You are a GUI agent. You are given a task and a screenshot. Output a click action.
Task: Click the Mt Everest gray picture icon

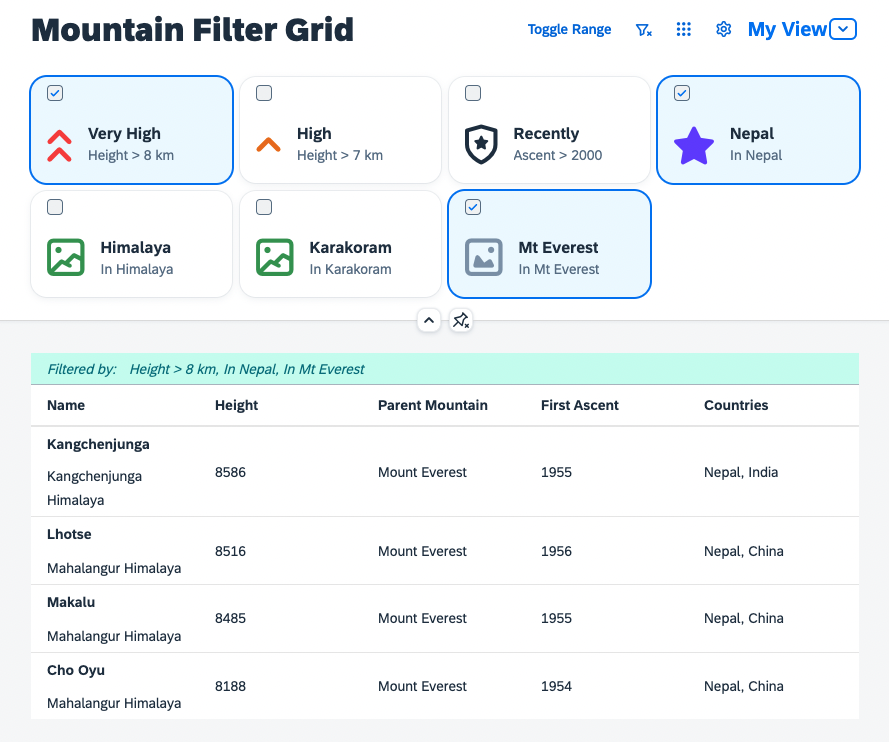click(484, 257)
